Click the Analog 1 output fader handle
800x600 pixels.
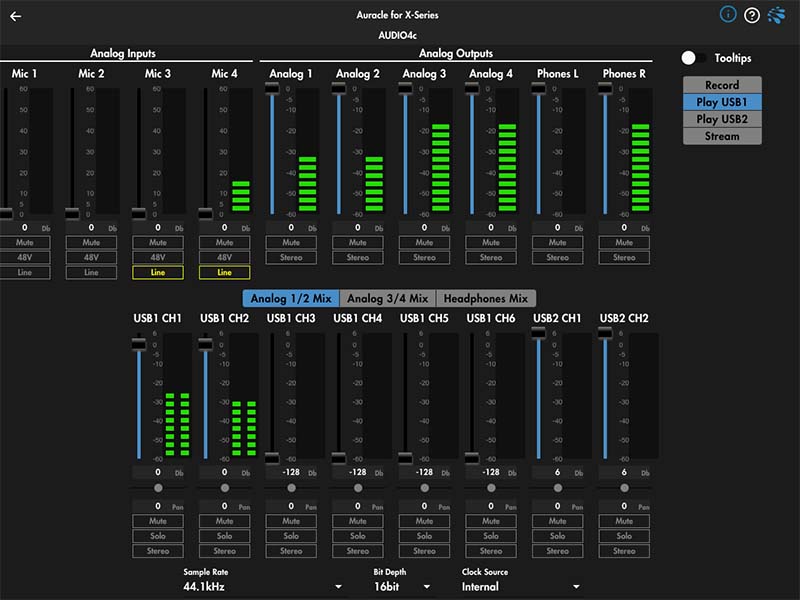[x=272, y=89]
